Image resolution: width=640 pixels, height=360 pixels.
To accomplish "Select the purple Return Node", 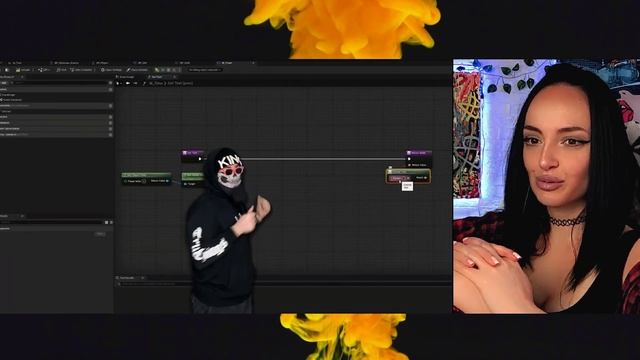I will [419, 158].
